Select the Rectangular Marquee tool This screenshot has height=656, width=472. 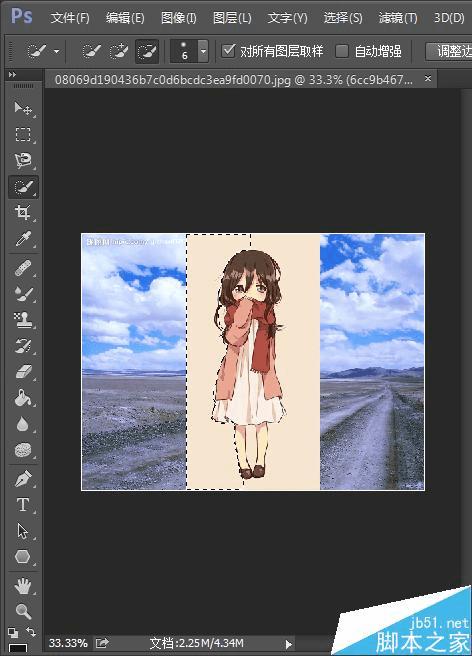click(x=23, y=135)
